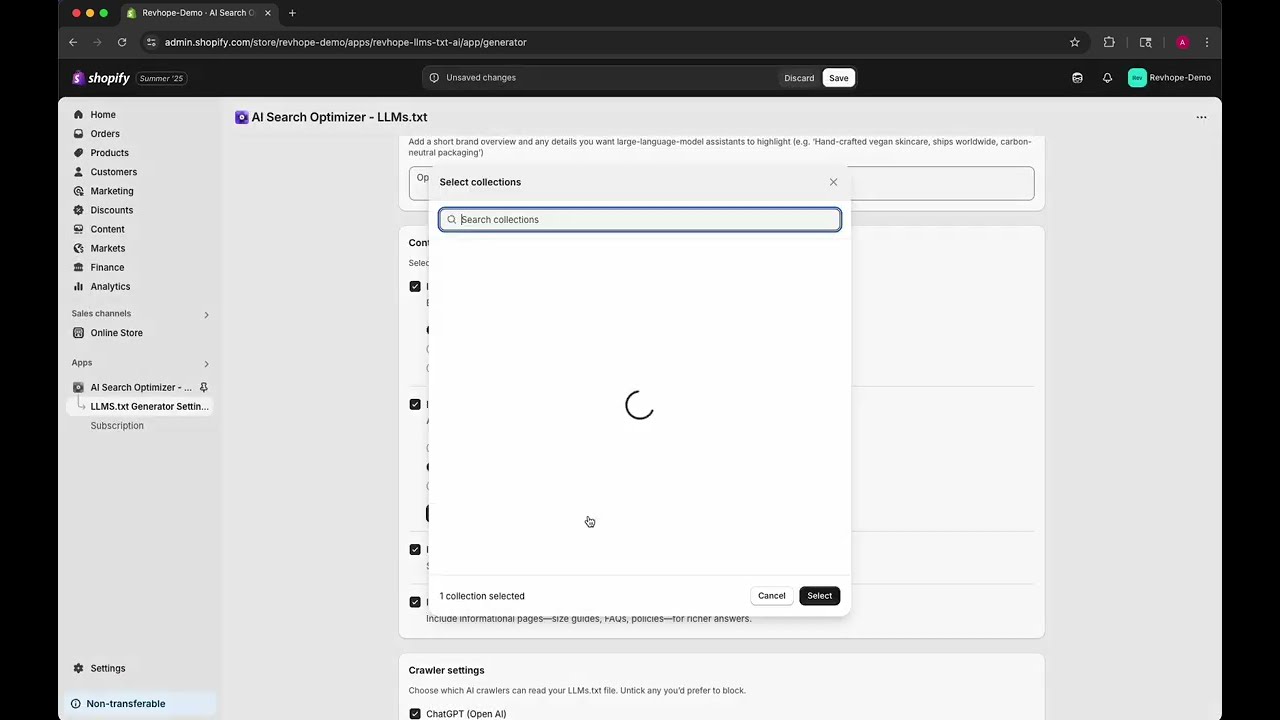This screenshot has width=1280, height=720.
Task: Click the AI Search Optimizer app icon in sidebar
Action: (78, 387)
